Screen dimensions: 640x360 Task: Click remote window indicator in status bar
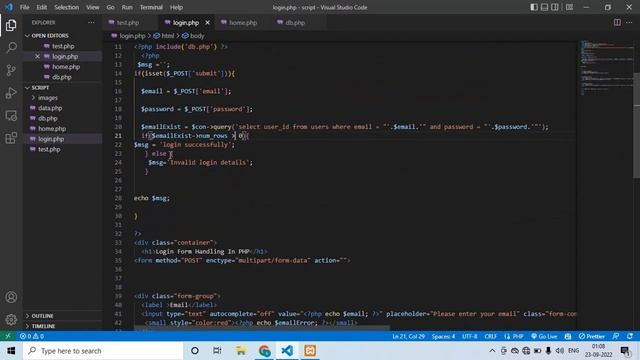pyautogui.click(x=8, y=336)
